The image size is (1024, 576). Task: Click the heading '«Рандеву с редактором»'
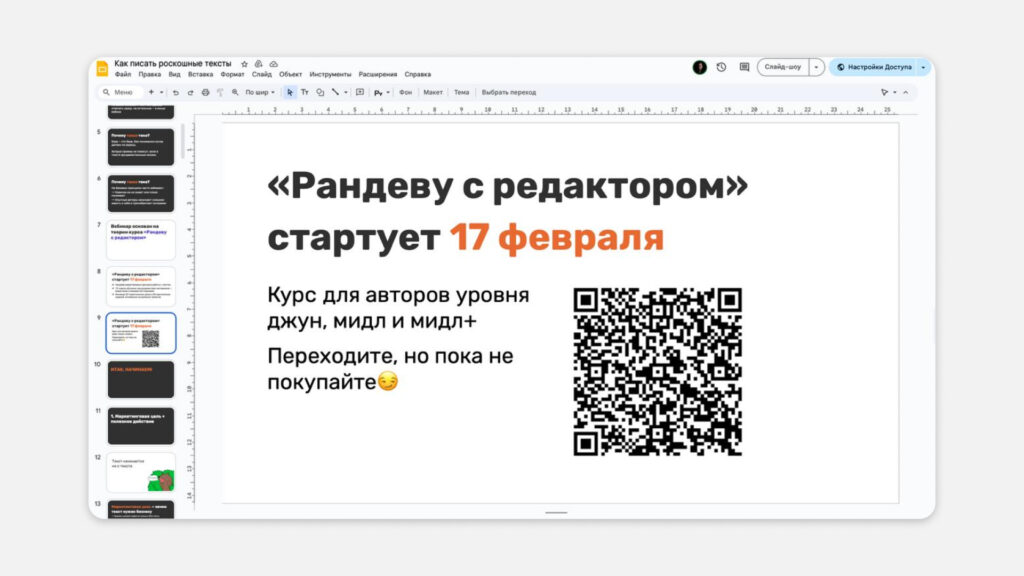(507, 187)
